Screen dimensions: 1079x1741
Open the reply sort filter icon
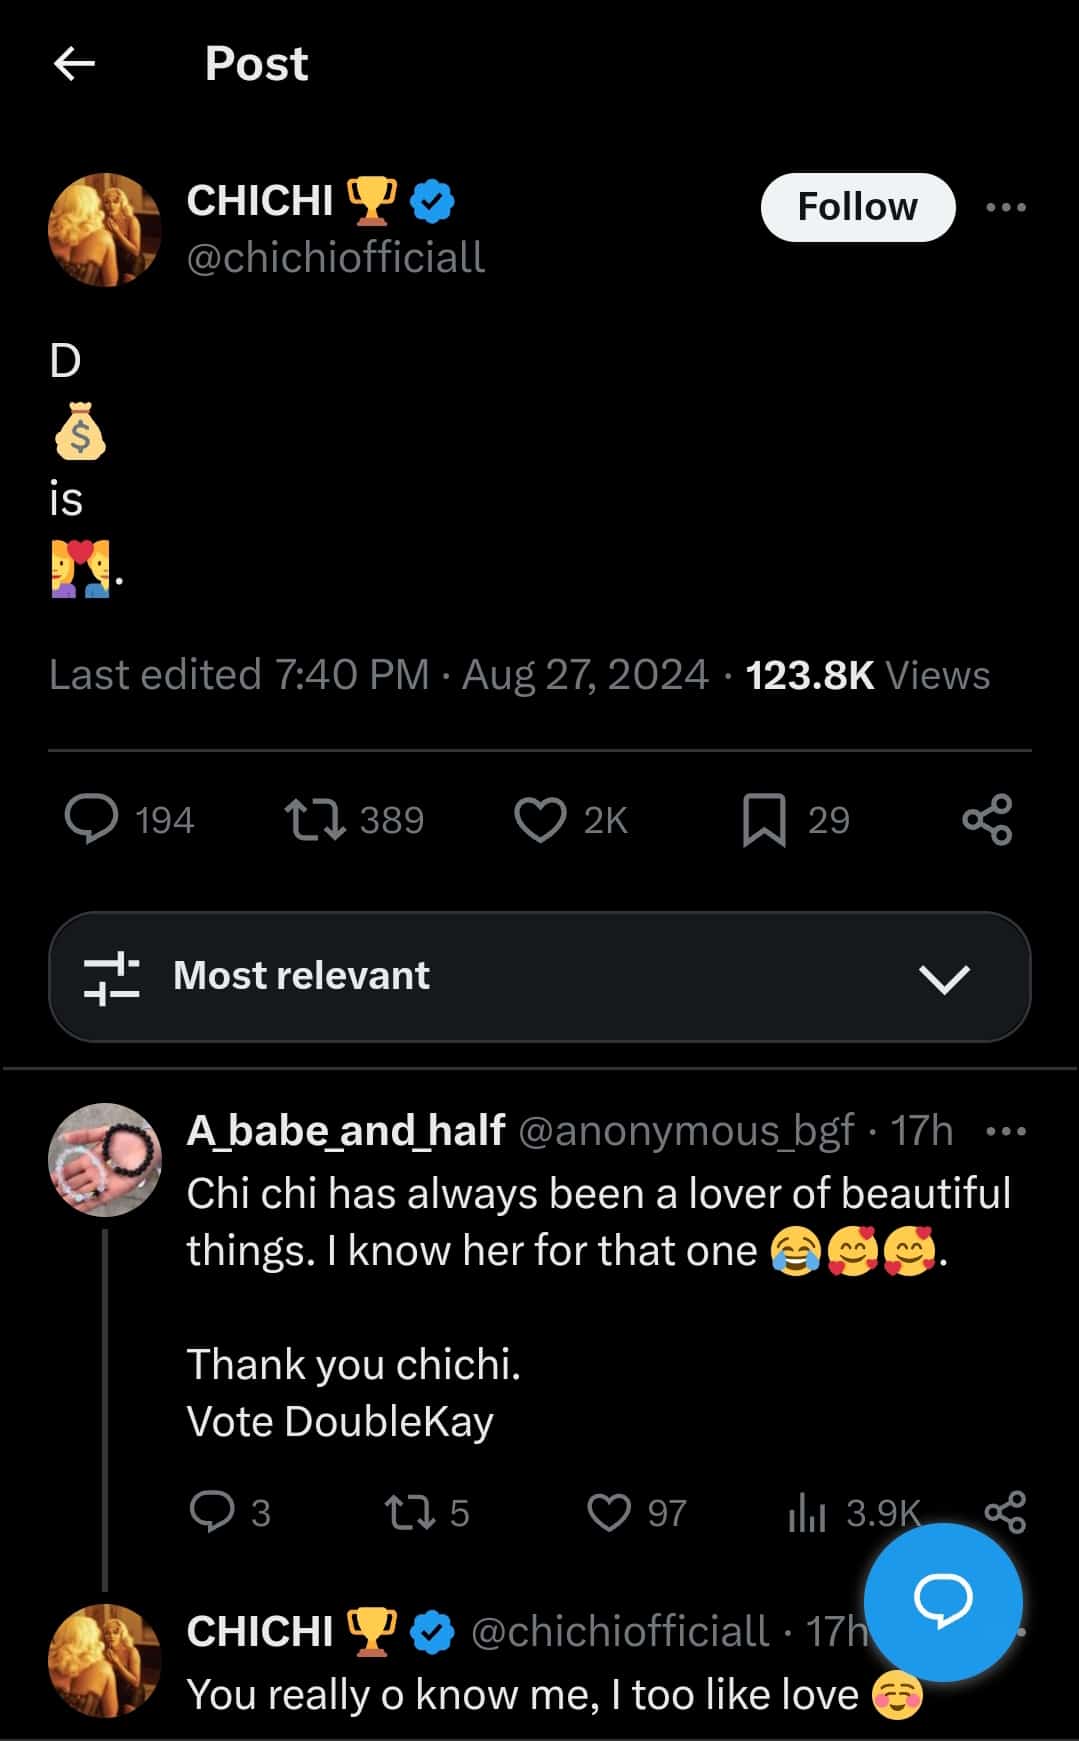tap(111, 977)
